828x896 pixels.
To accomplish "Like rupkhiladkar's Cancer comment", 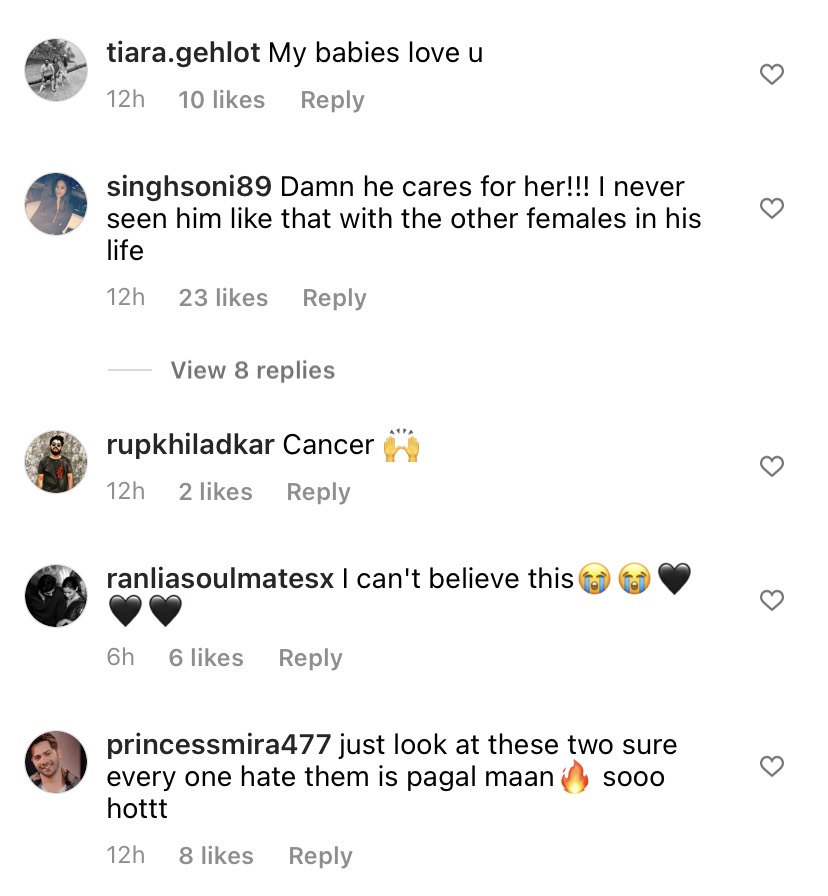I will [x=771, y=466].
